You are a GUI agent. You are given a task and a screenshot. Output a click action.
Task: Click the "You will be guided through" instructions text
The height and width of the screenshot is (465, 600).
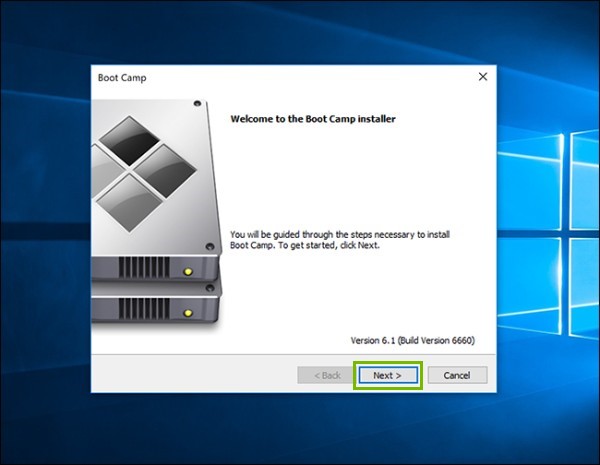(340, 240)
